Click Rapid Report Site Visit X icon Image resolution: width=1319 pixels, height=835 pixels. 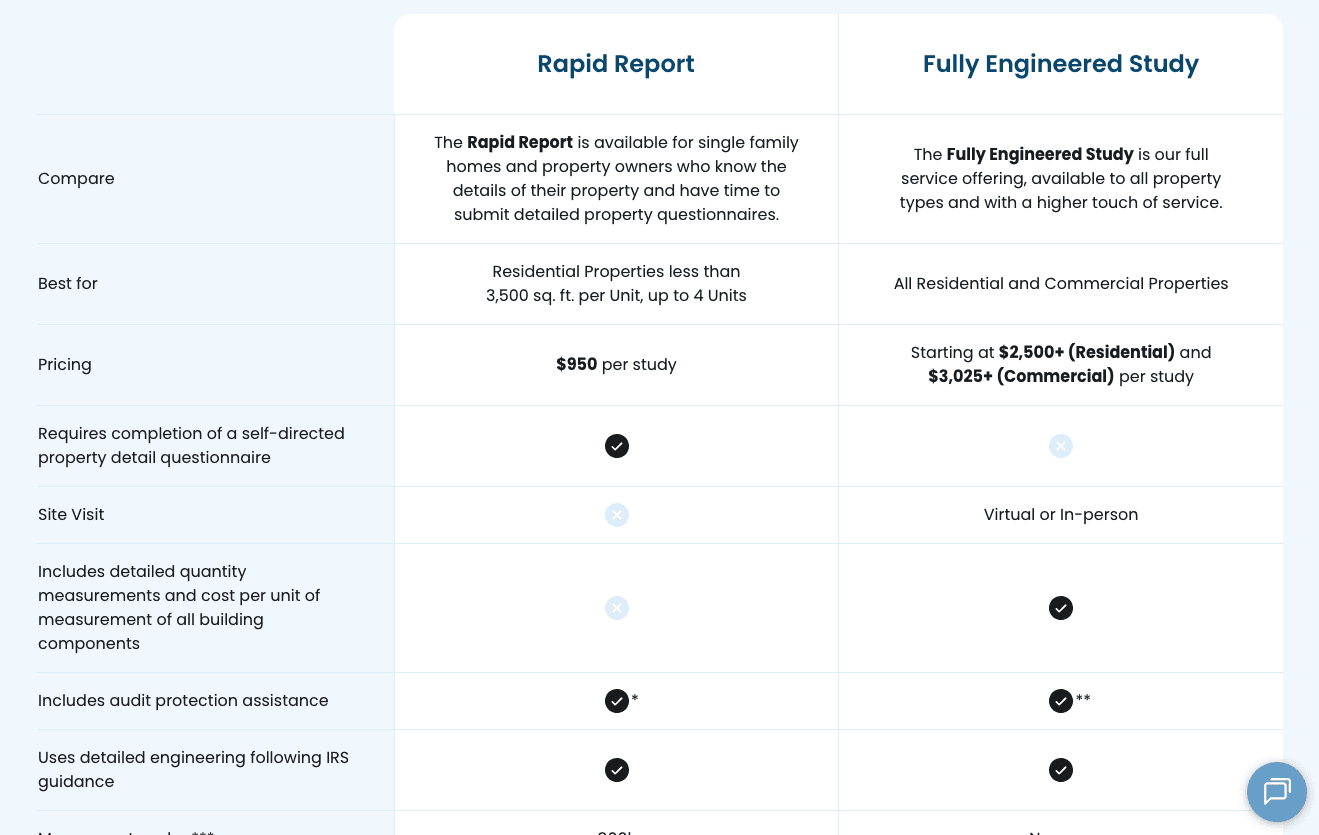[617, 515]
